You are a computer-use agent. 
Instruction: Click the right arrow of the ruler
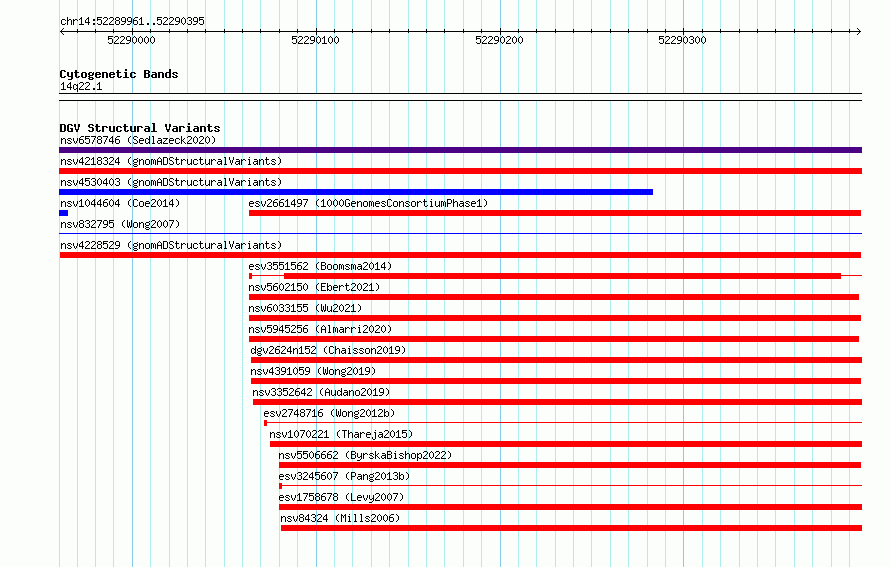pyautogui.click(x=859, y=31)
